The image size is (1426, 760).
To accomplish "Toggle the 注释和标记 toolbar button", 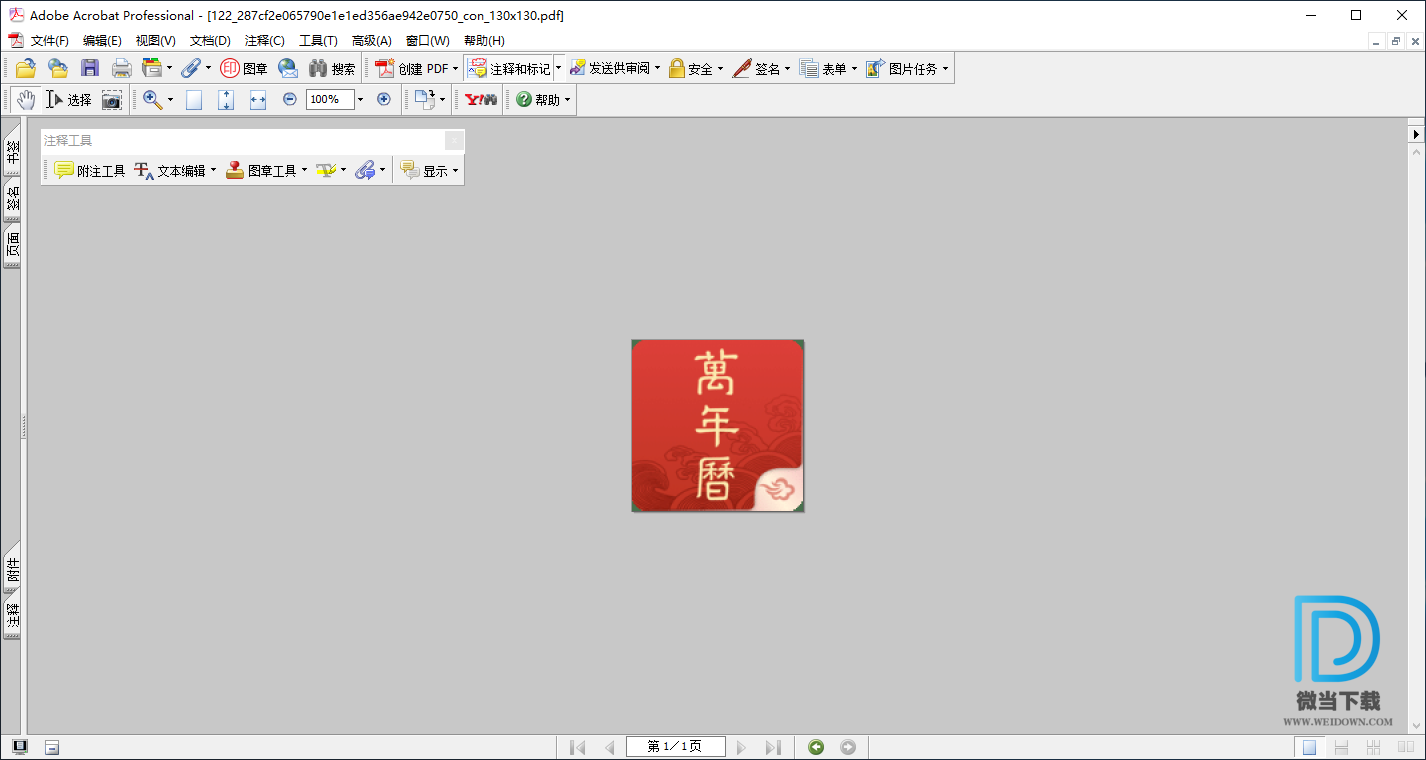I will [509, 68].
